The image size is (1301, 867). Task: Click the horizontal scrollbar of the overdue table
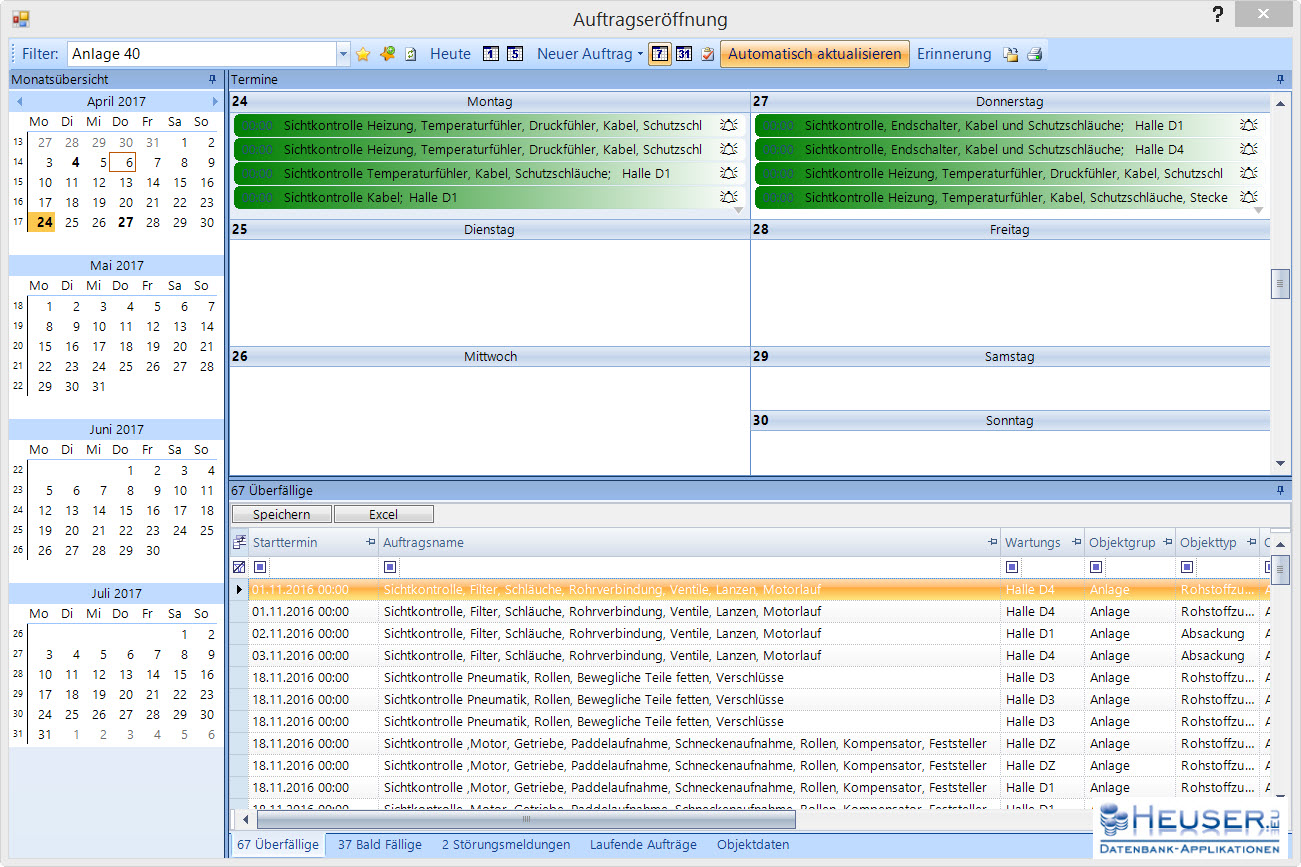click(526, 819)
